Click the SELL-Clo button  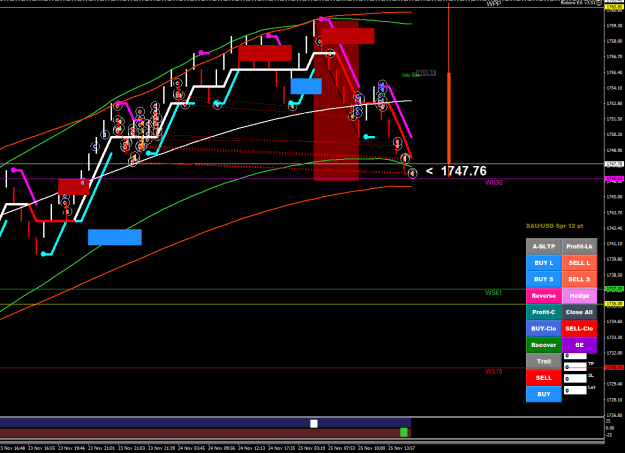point(579,329)
